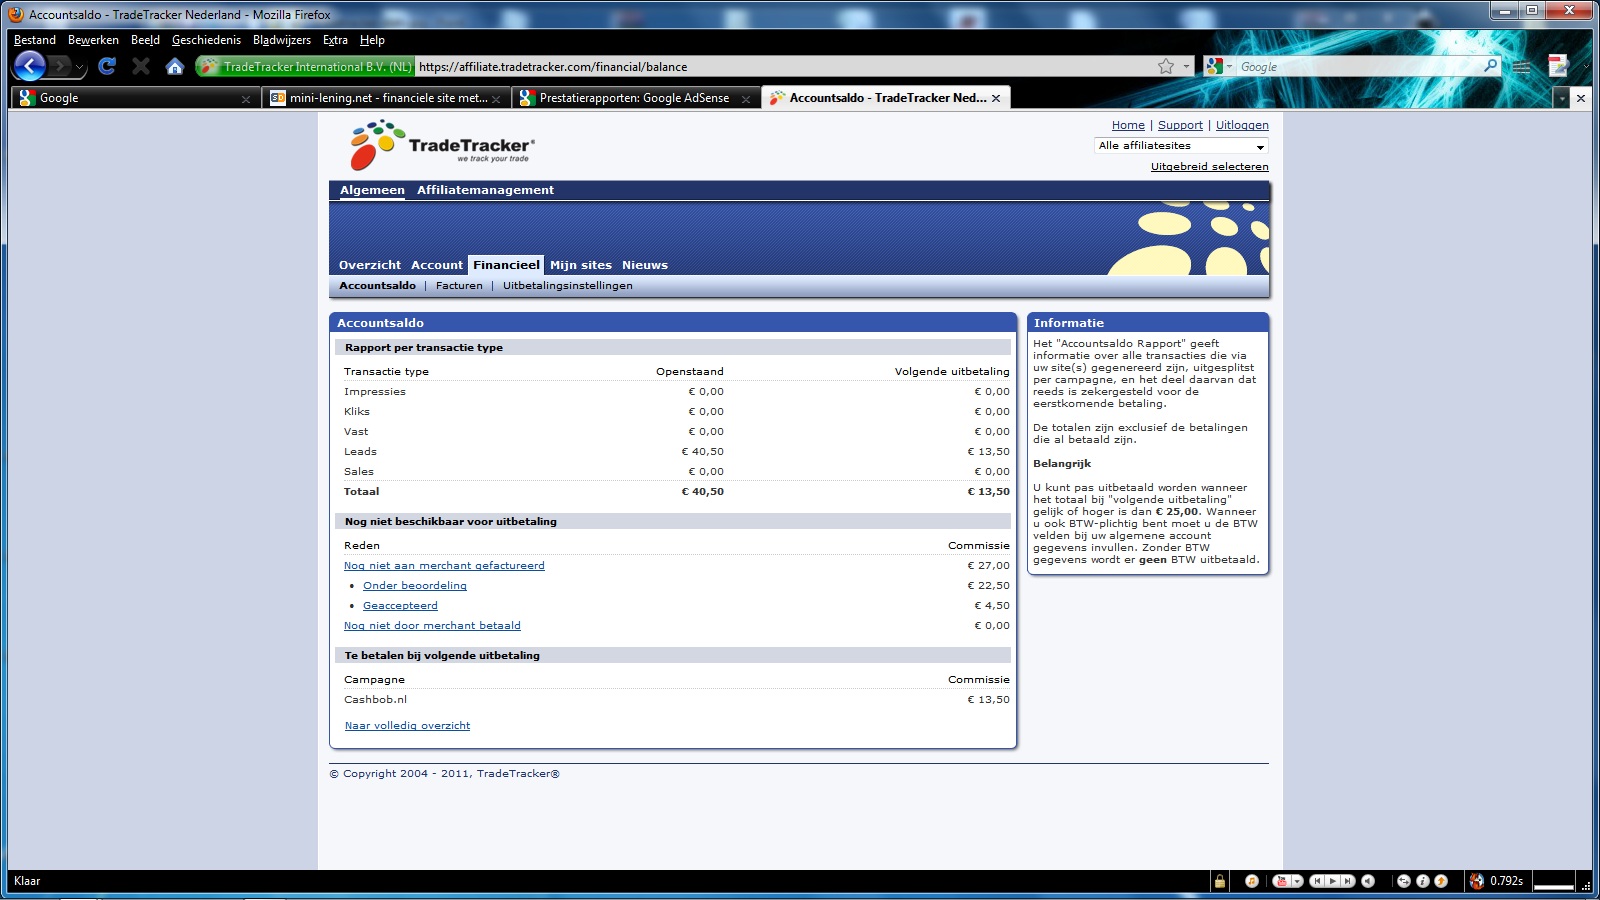Open the Bestand menu
The image size is (1600, 900).
coord(35,40)
